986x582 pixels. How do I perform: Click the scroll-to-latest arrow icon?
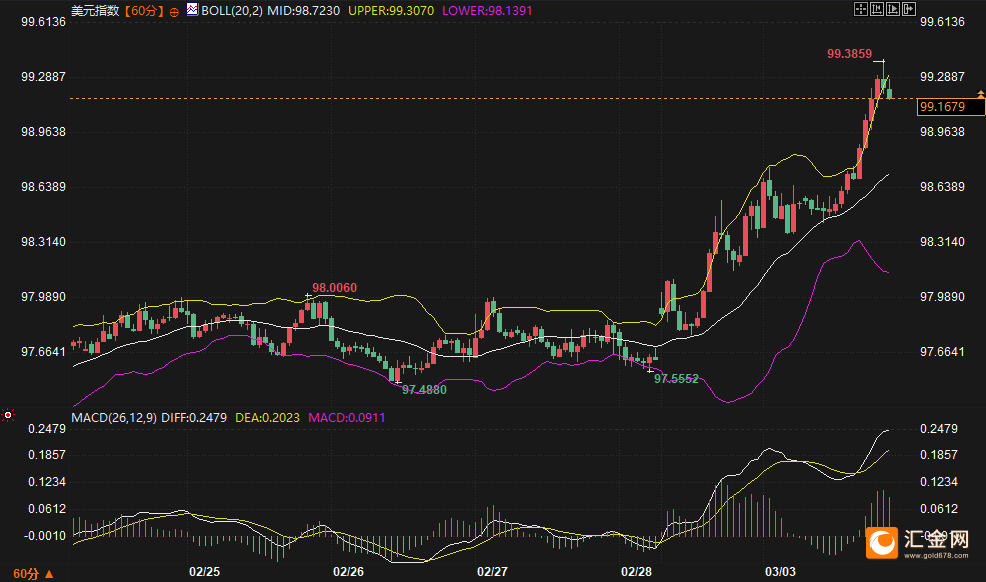[909, 9]
